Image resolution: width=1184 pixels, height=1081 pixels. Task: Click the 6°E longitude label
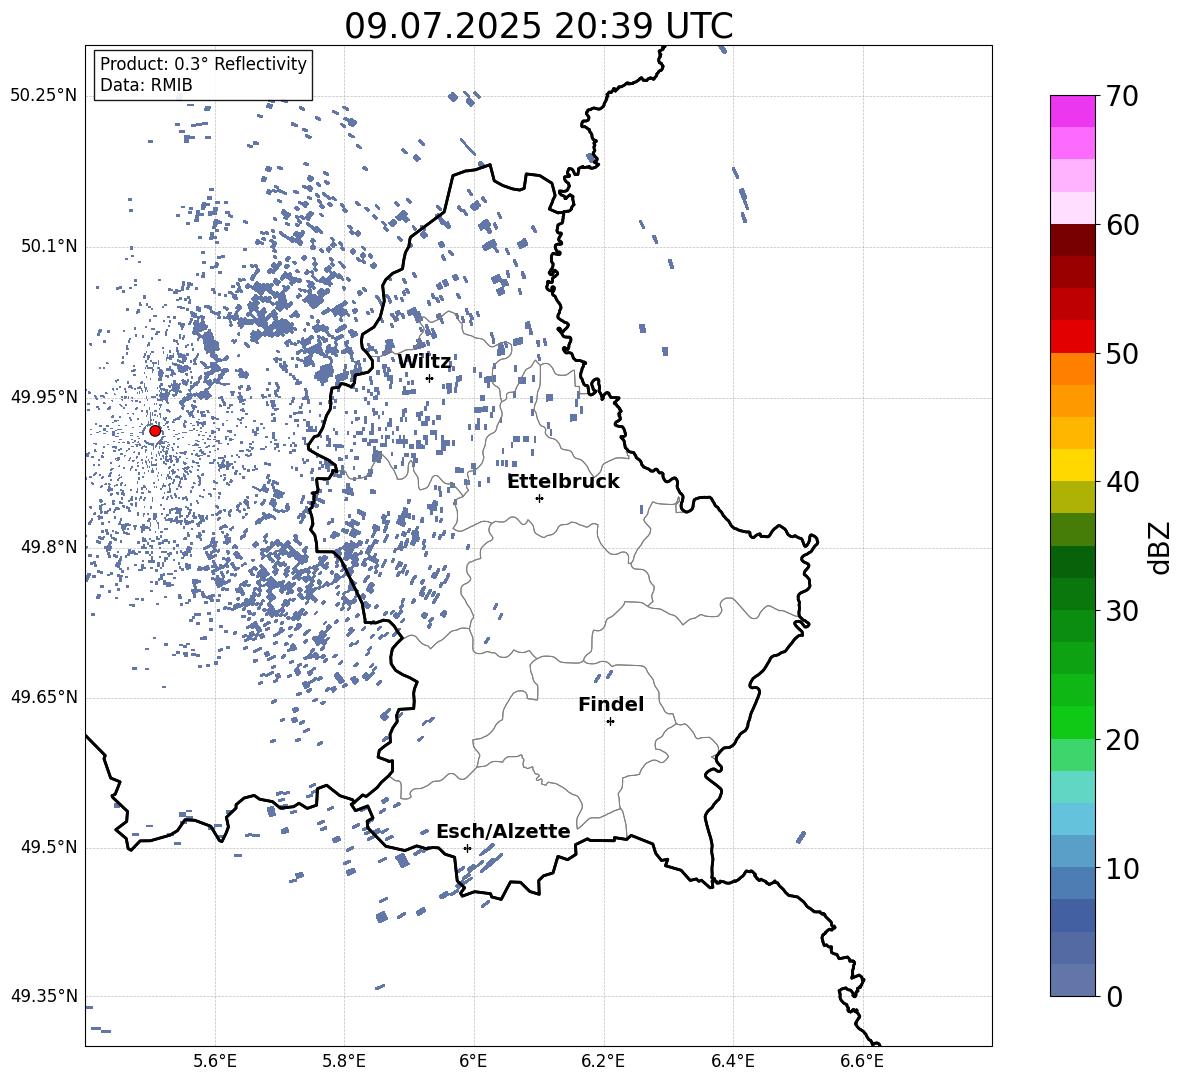click(473, 1061)
